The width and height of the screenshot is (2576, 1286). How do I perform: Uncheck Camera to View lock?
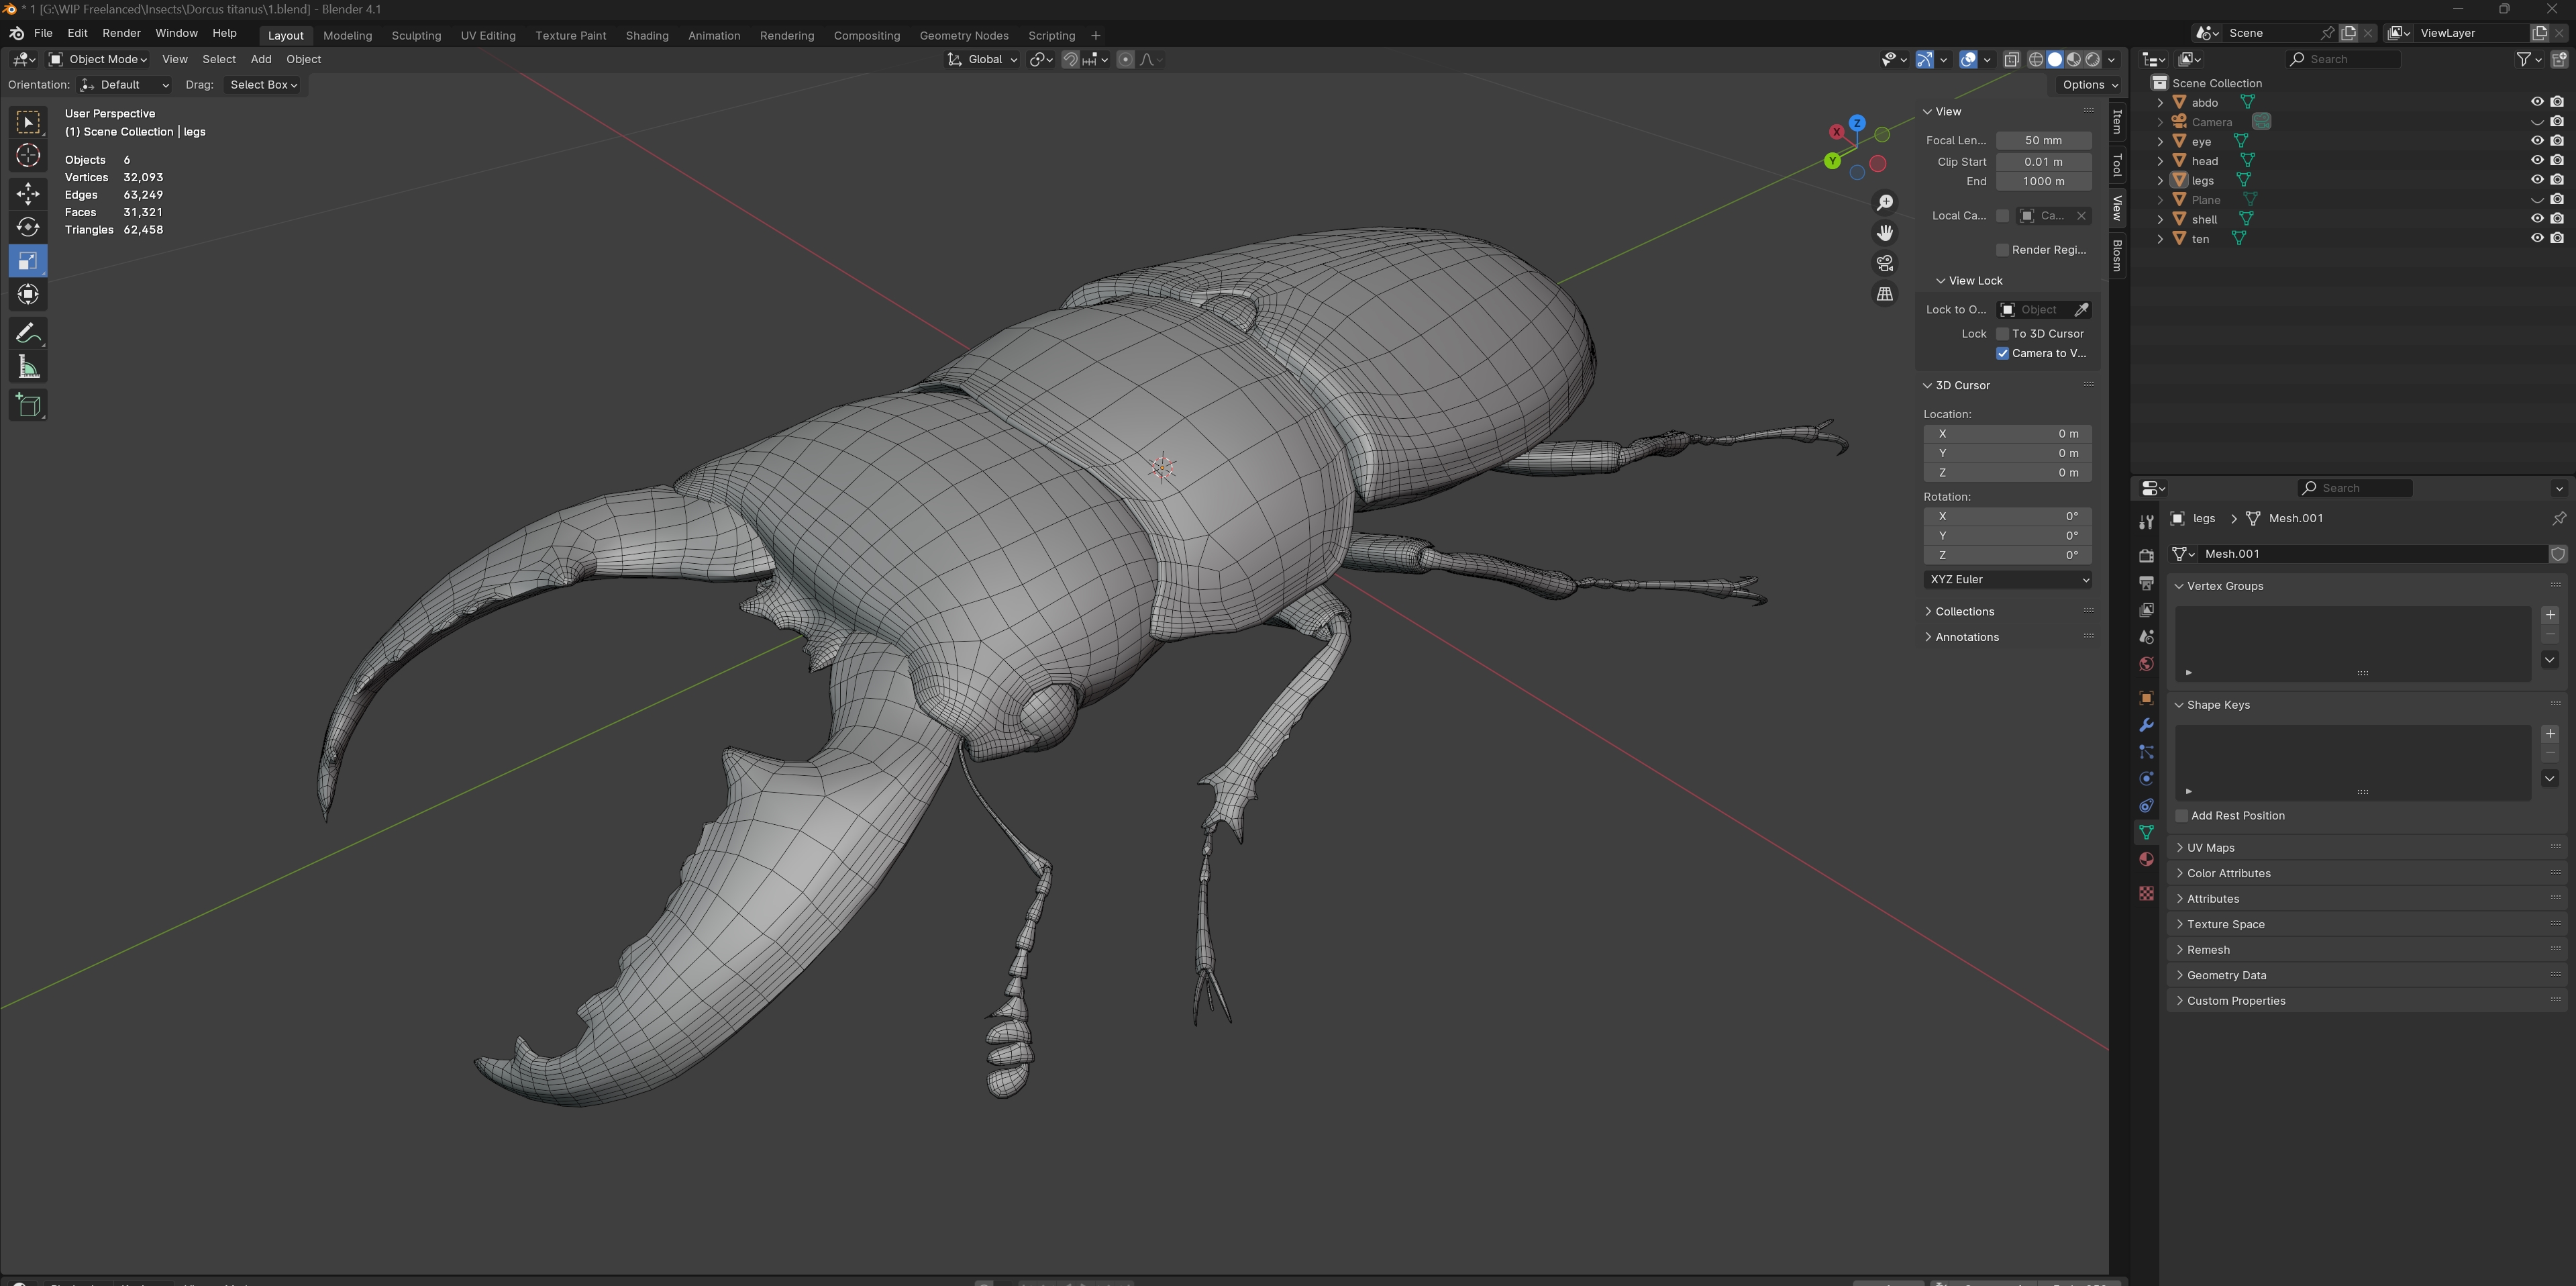[x=2003, y=353]
